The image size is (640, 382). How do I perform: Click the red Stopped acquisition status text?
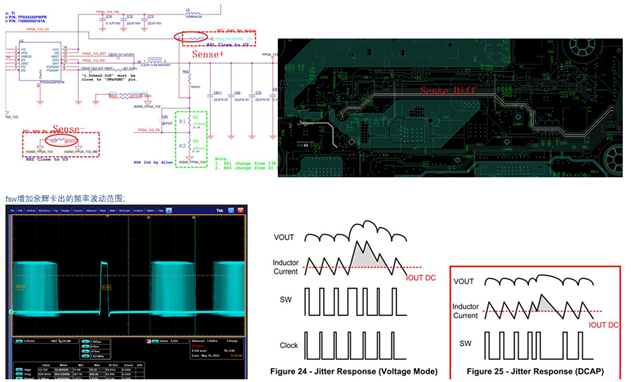(198, 346)
